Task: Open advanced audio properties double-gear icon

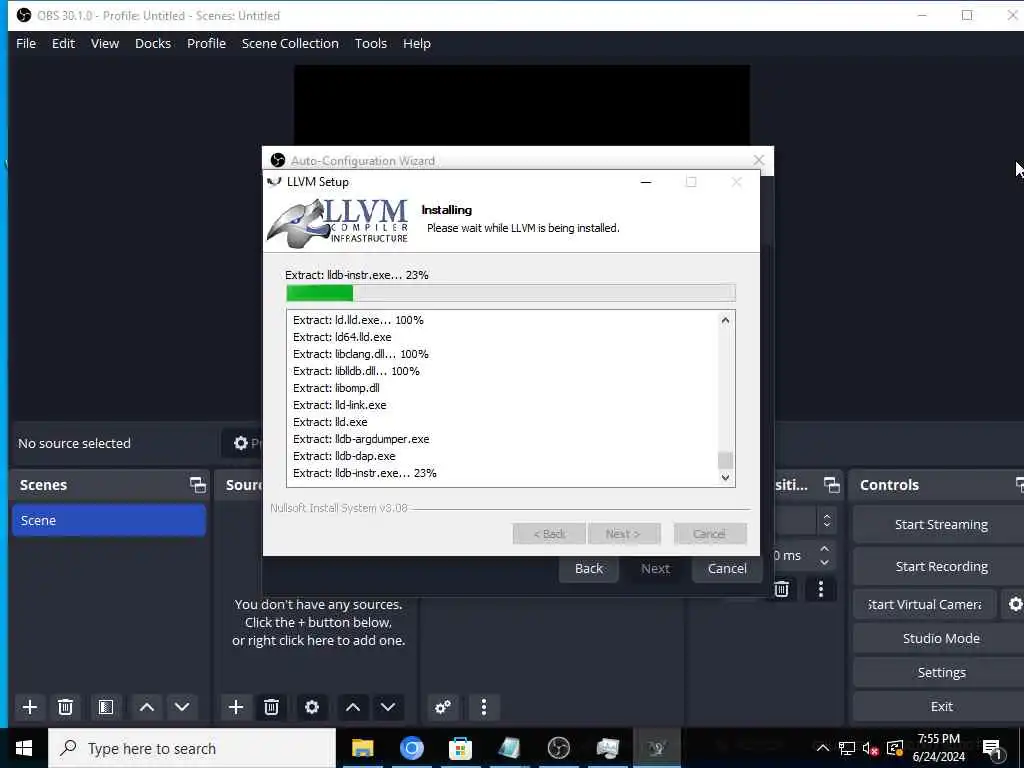Action: (x=443, y=707)
